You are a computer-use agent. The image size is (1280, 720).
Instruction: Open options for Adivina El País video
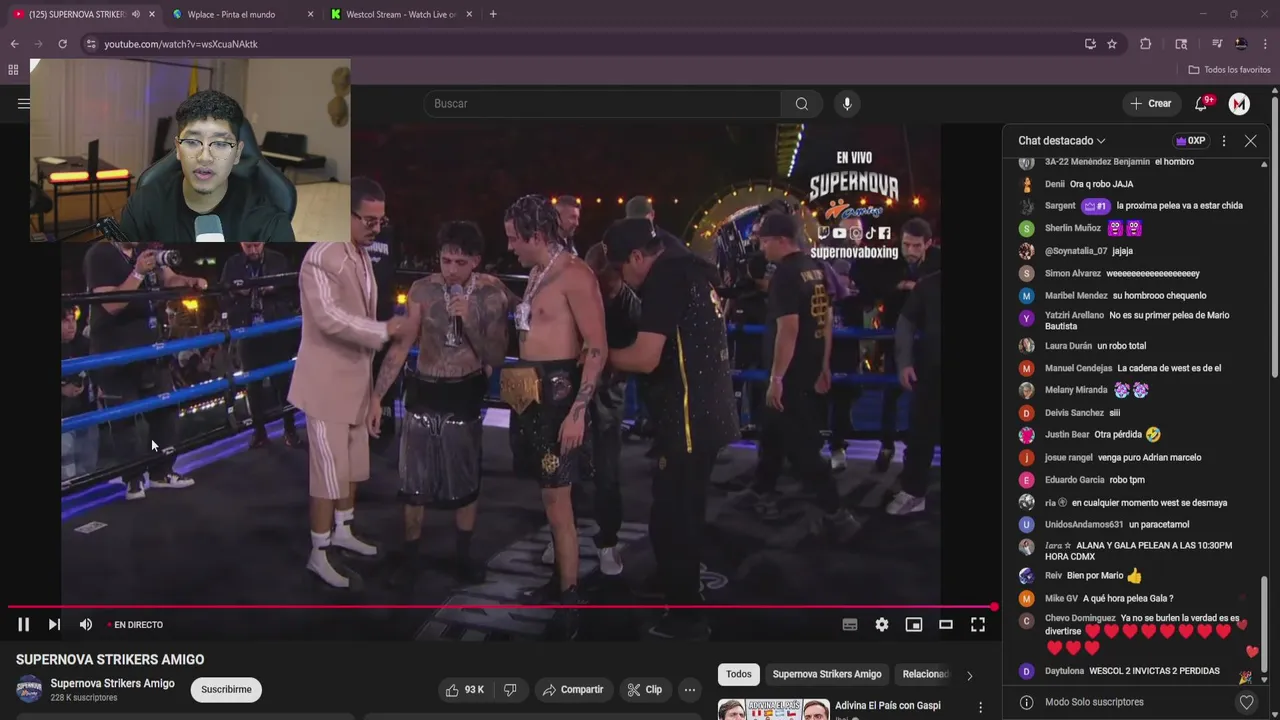coord(980,708)
